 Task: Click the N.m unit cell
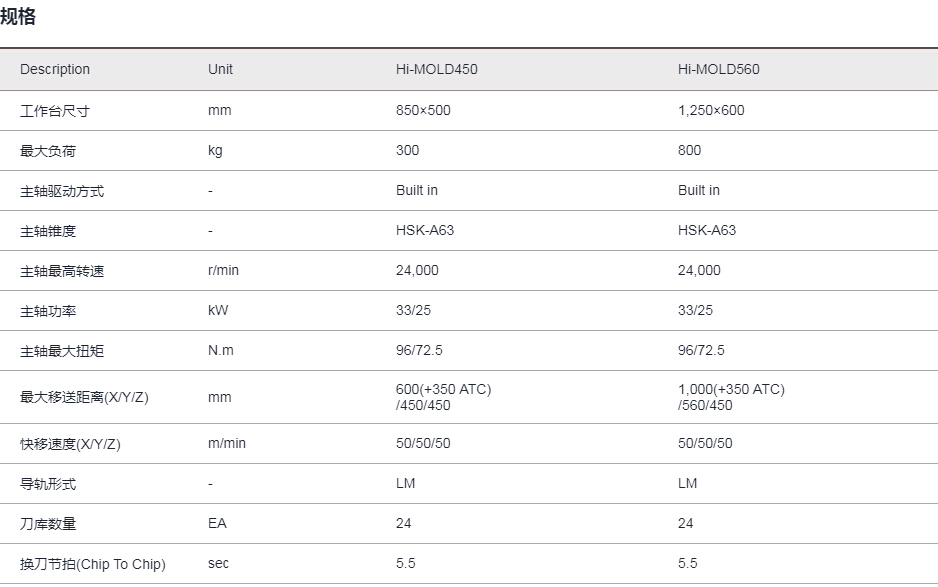point(221,351)
